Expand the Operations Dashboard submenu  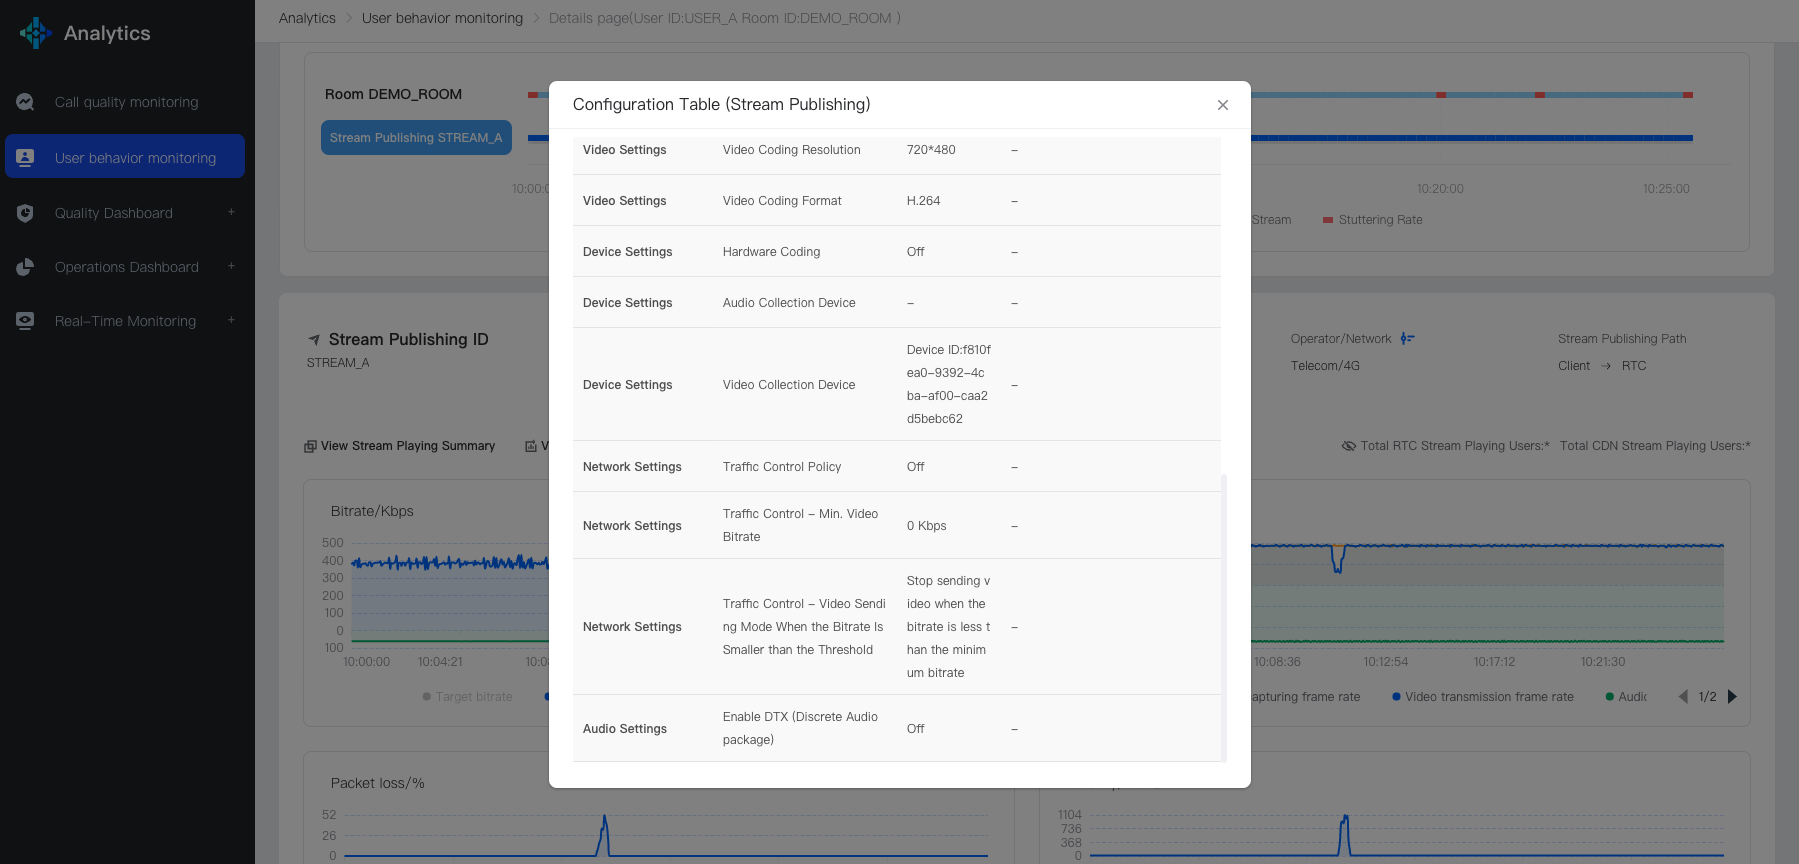[x=231, y=266]
